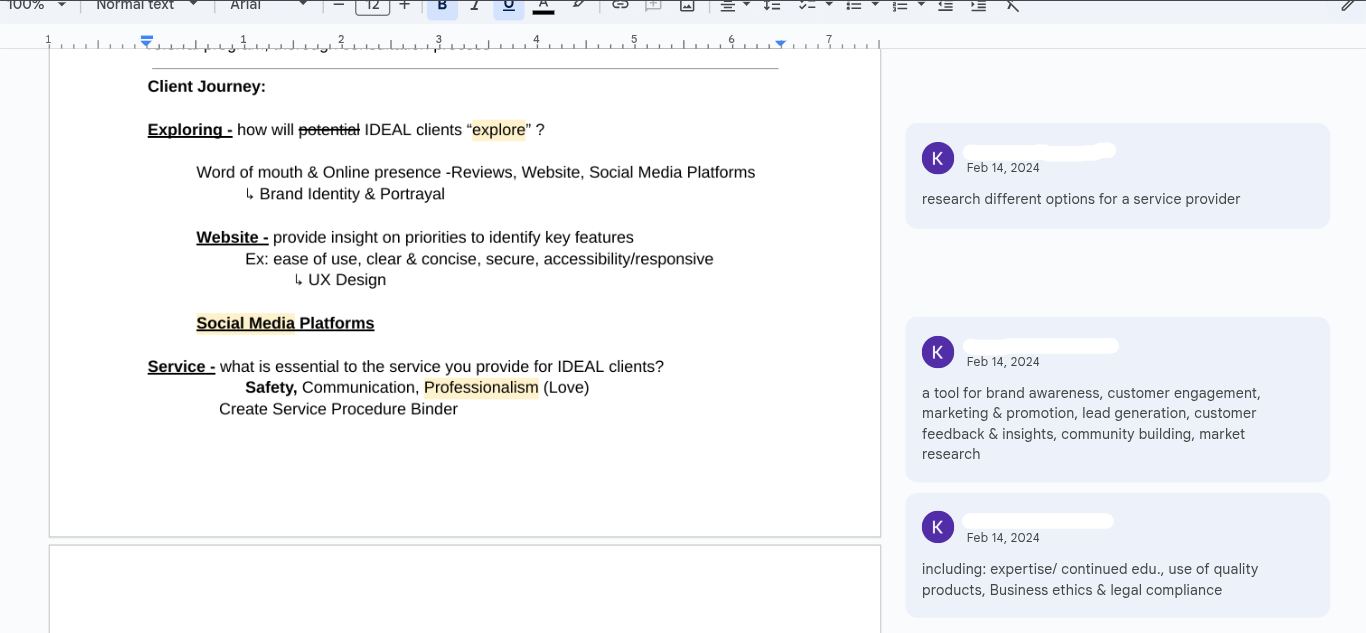Open the highlight color tool
The height and width of the screenshot is (633, 1366).
point(578,6)
